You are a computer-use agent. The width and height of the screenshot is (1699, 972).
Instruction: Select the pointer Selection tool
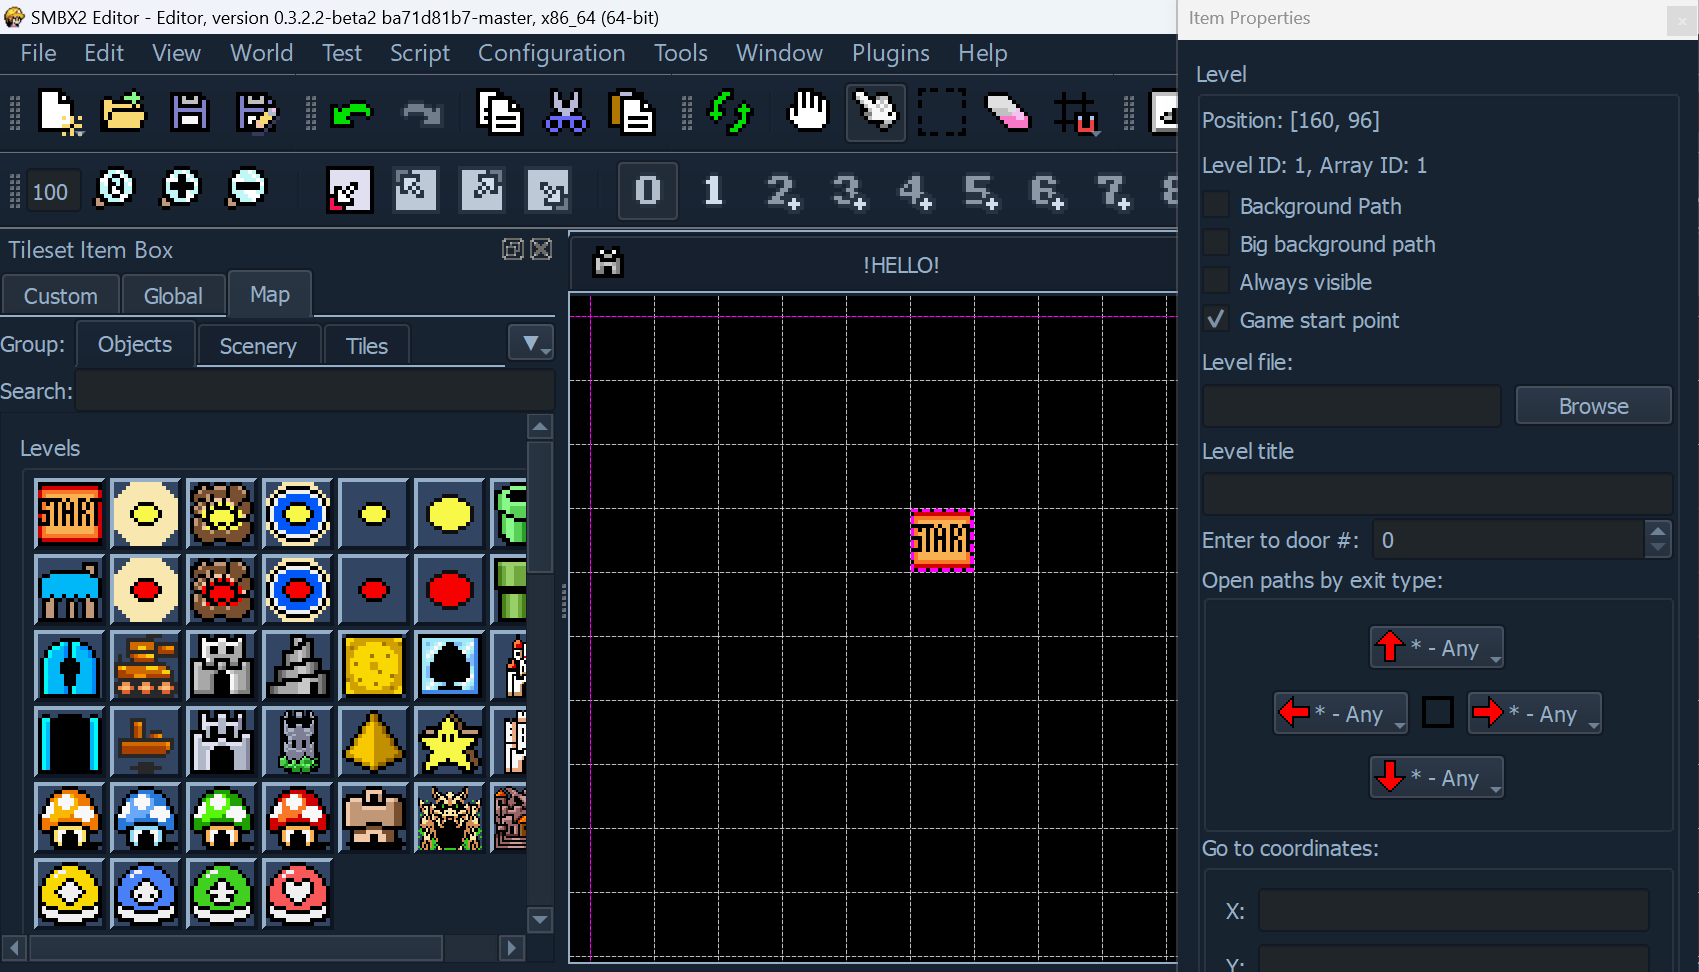pos(876,112)
